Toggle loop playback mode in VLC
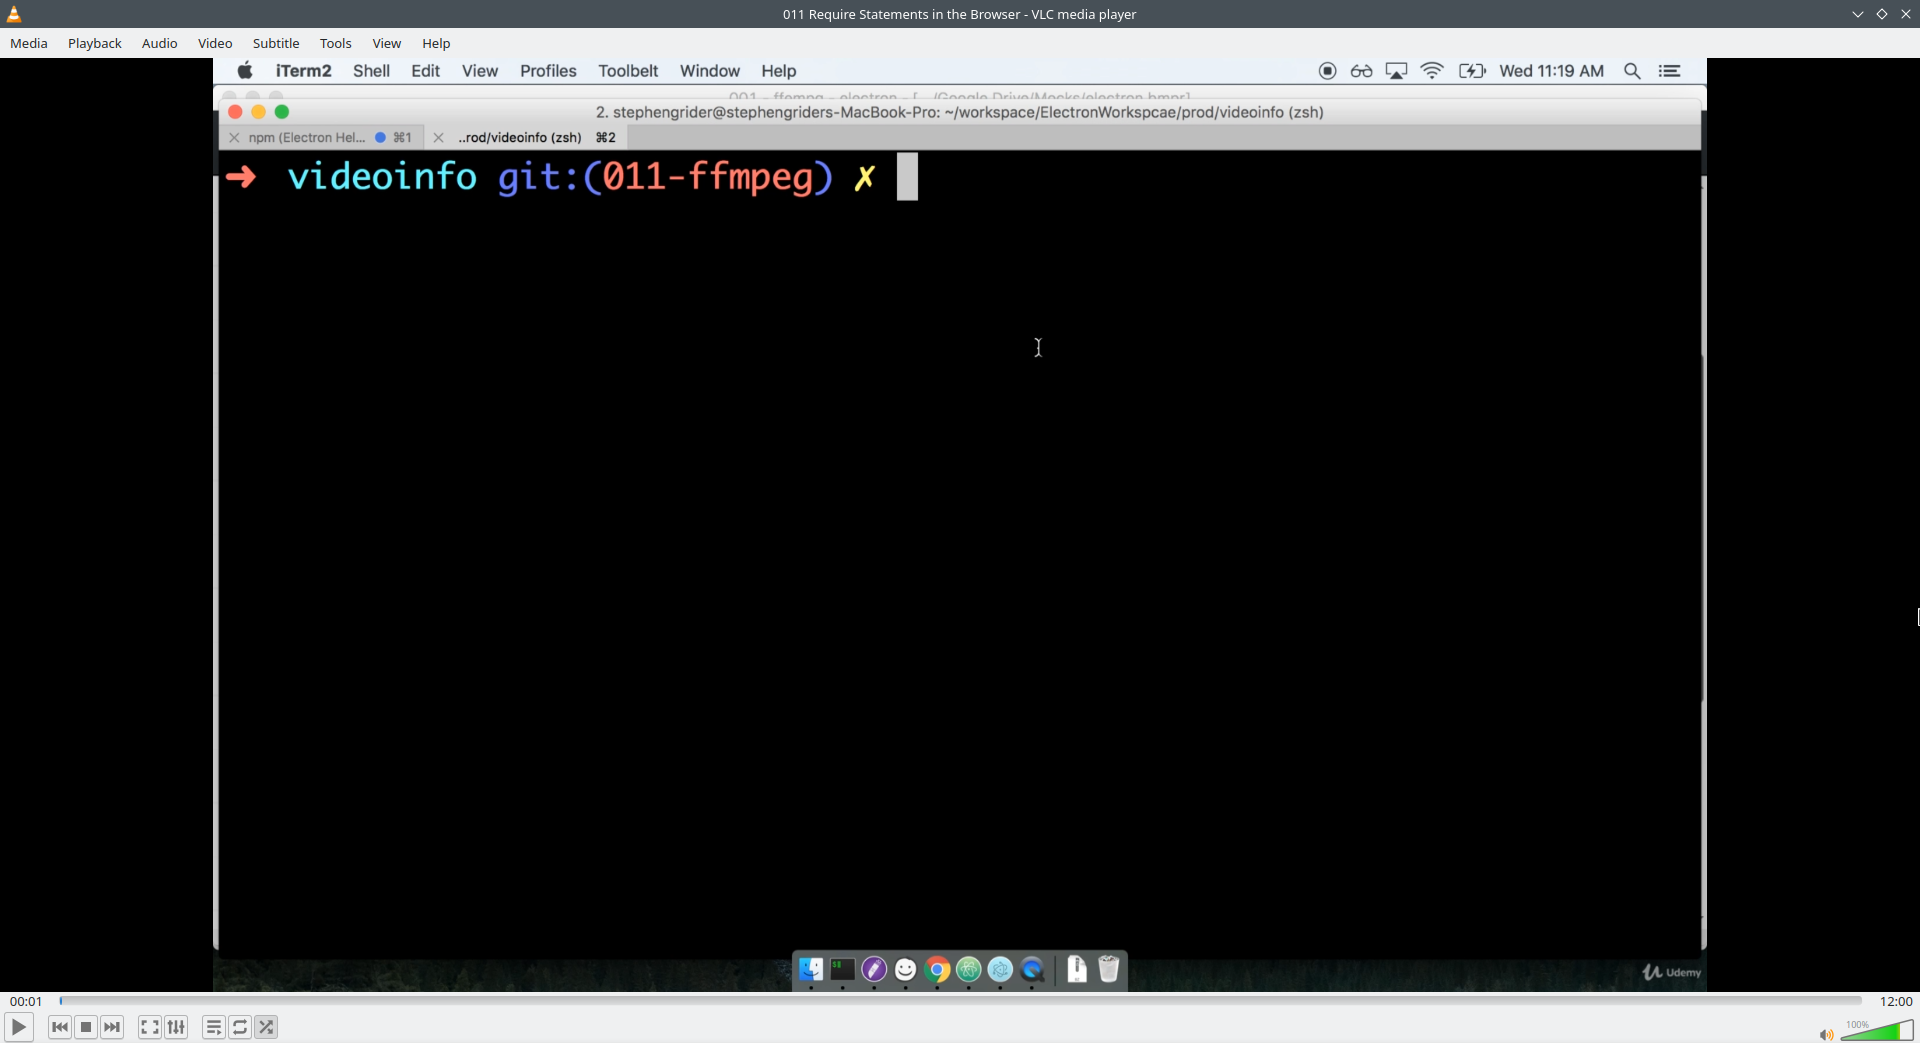This screenshot has width=1920, height=1043. pyautogui.click(x=240, y=1027)
